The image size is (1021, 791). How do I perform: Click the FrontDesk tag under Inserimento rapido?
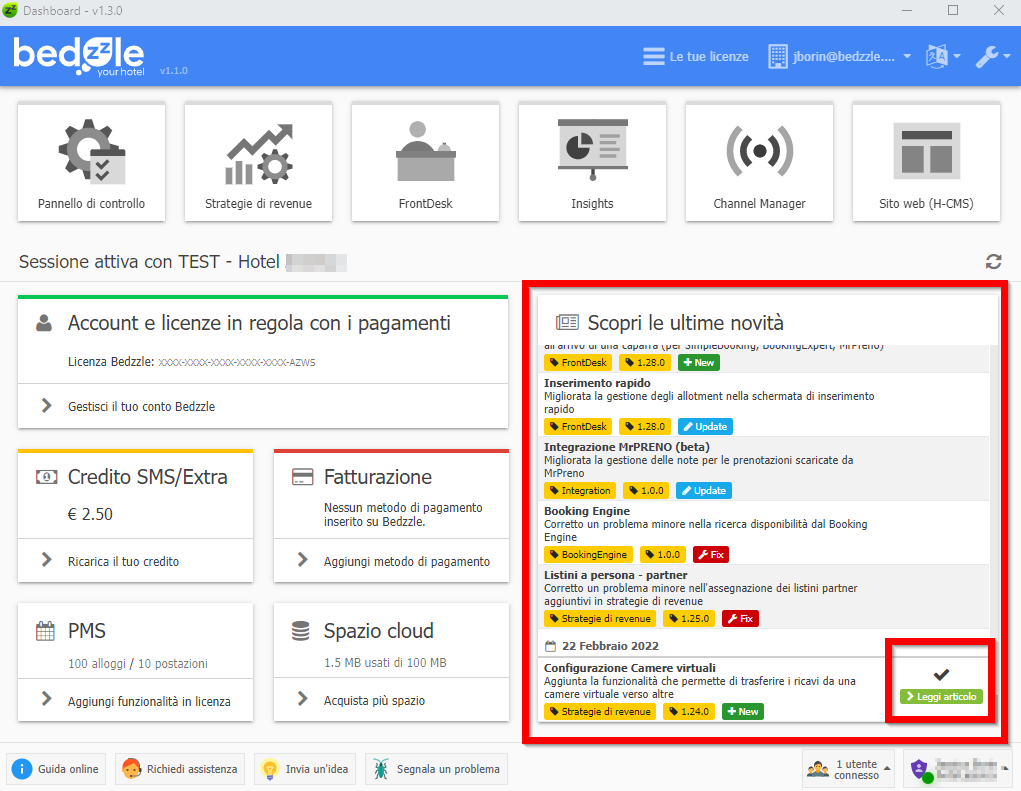578,426
